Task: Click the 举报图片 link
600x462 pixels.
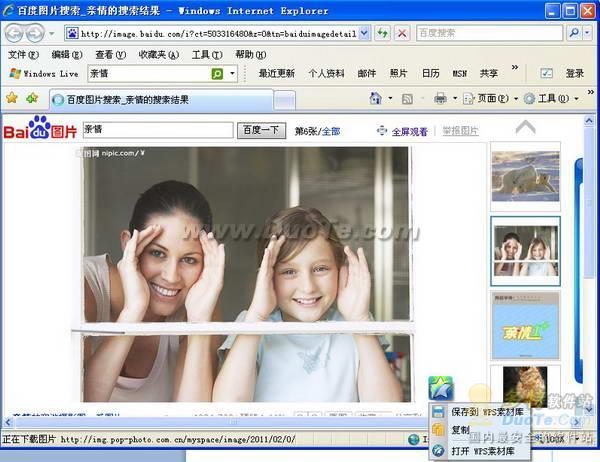Action: pyautogui.click(x=460, y=131)
